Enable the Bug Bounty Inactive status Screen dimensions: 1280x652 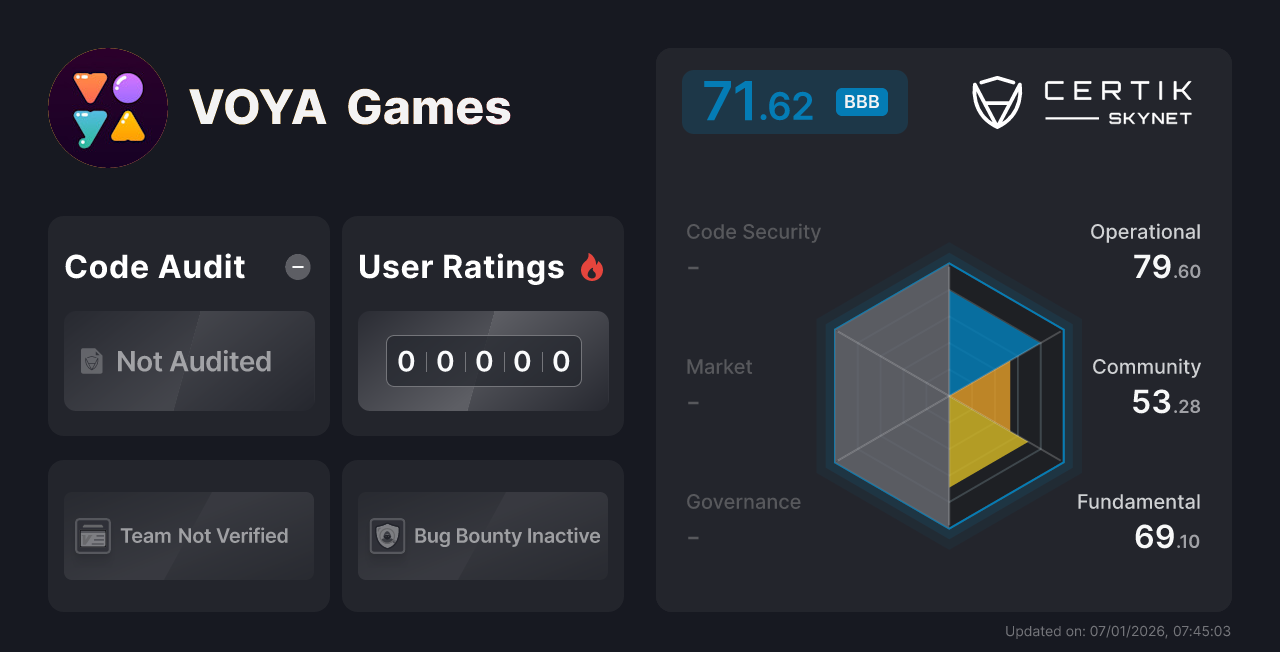[x=482, y=536]
